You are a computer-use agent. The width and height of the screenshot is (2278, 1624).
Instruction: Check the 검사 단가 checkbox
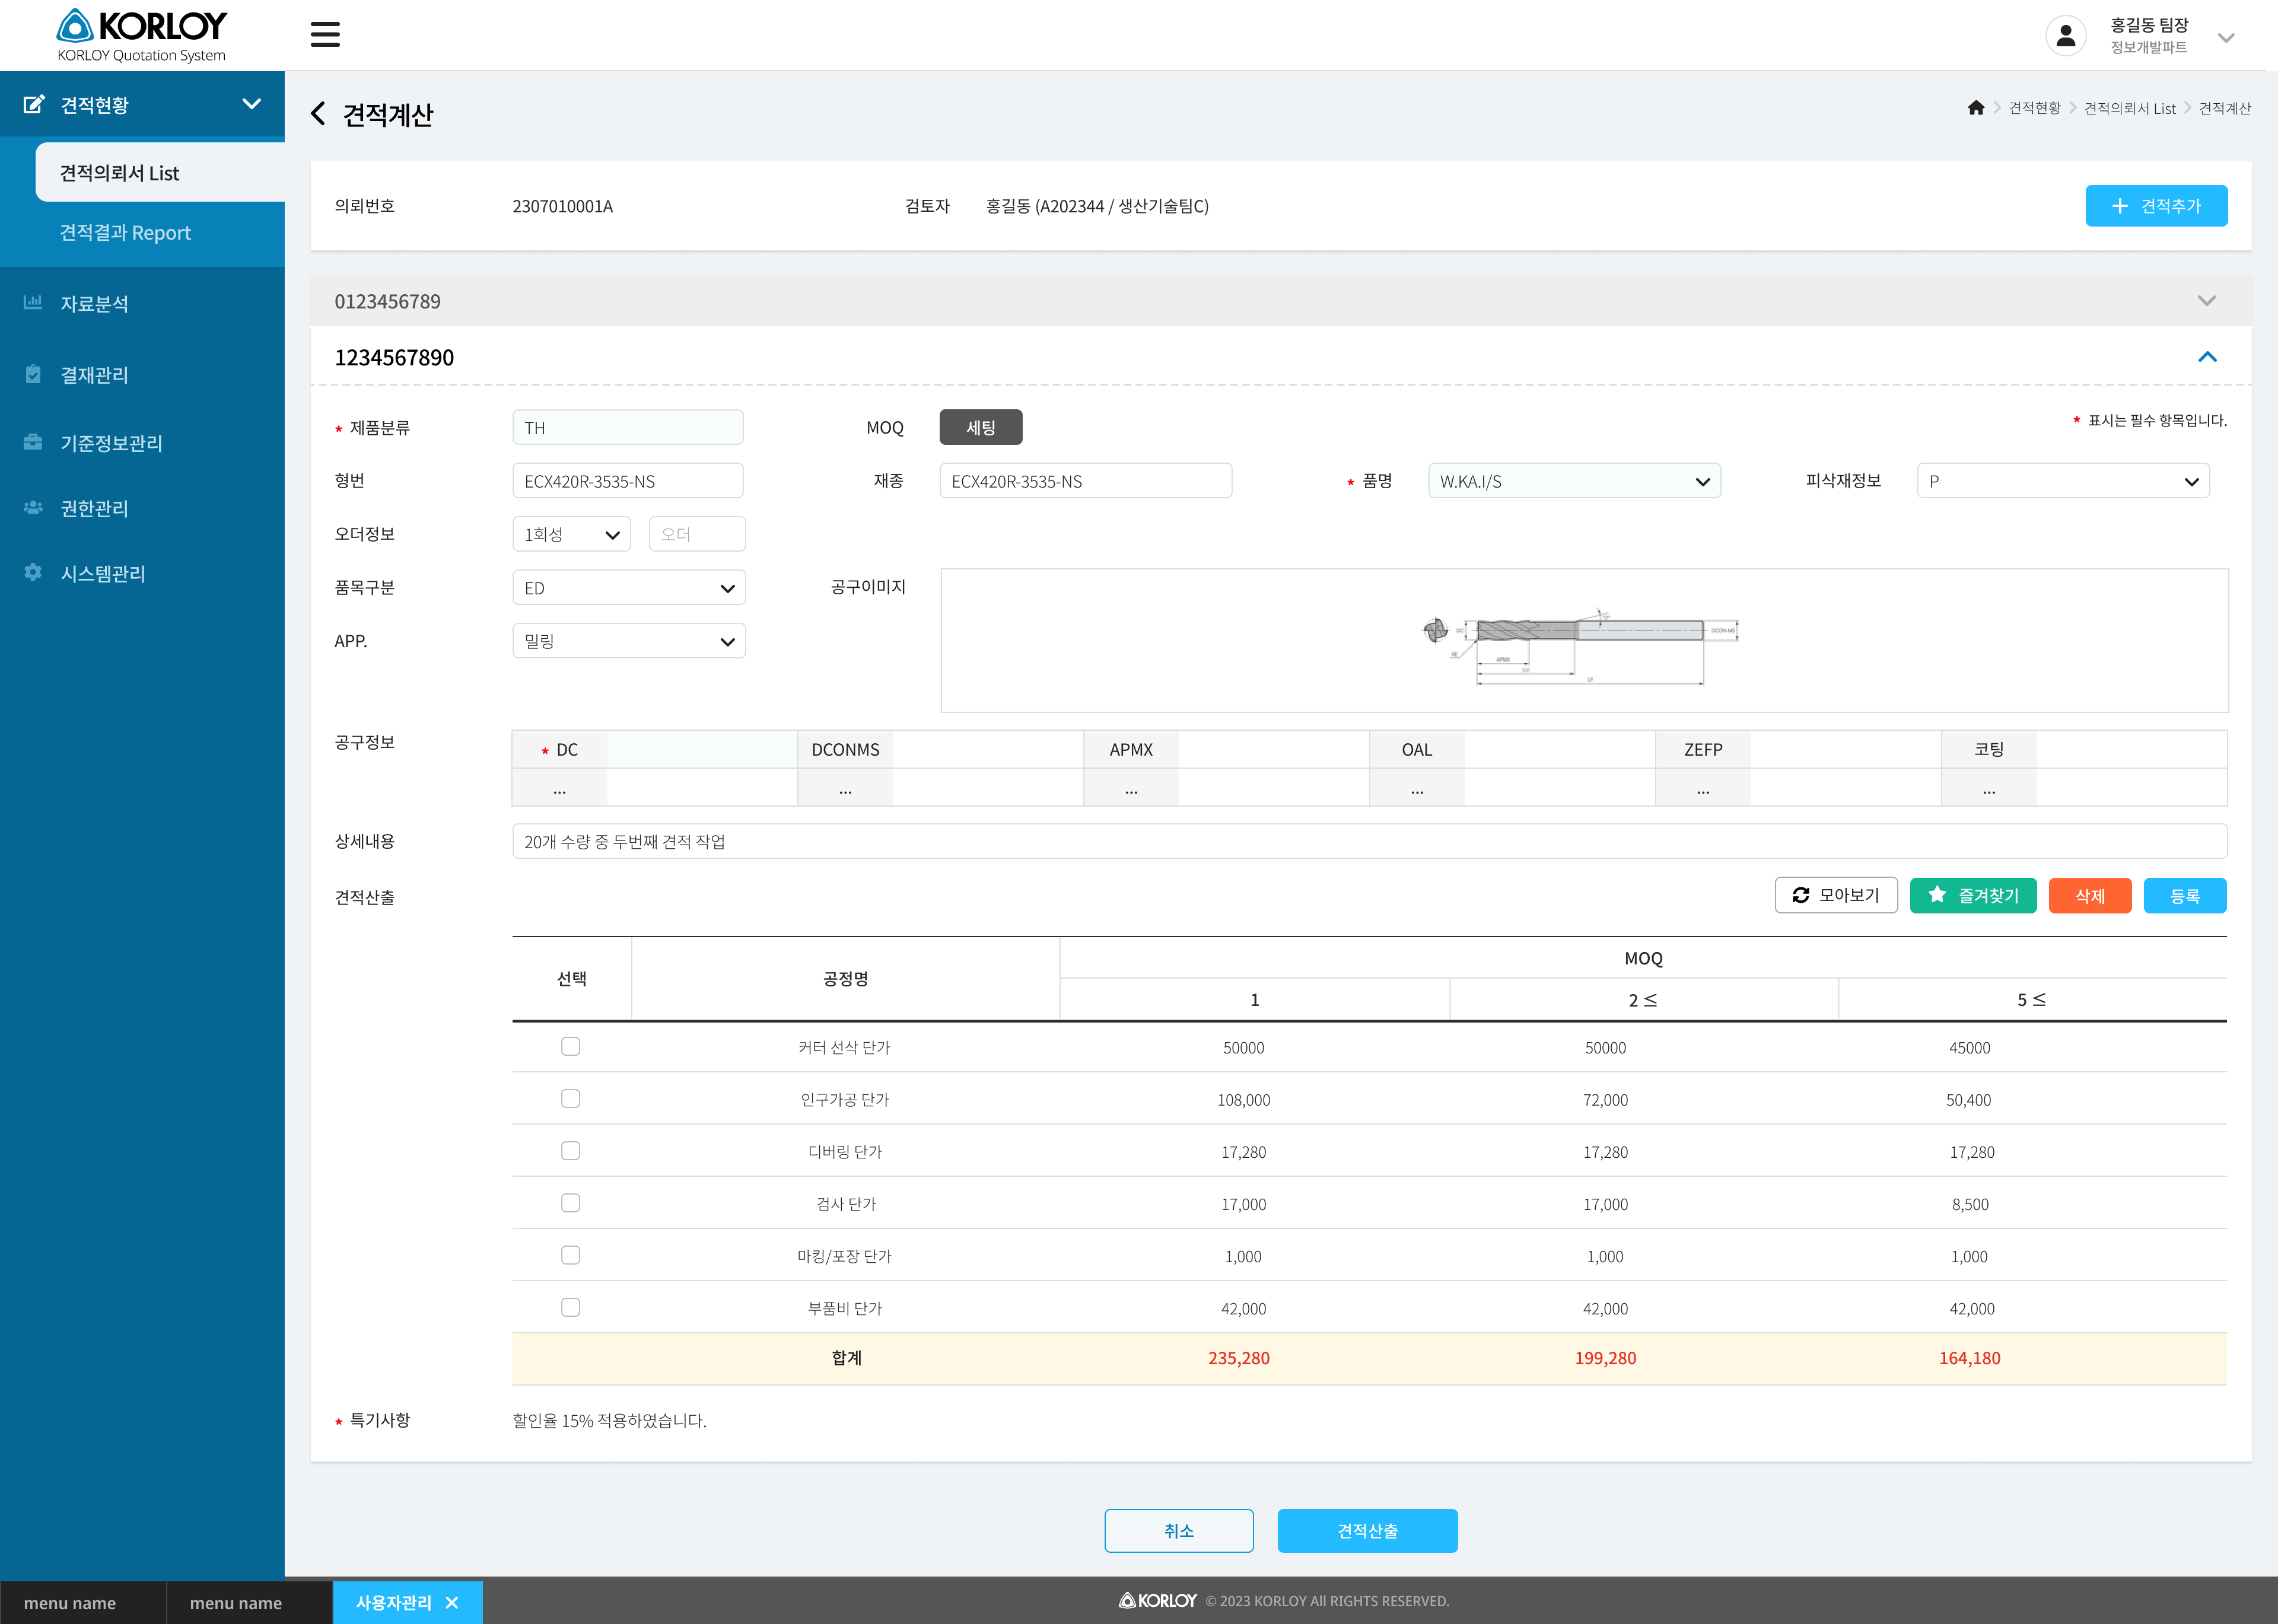coord(570,1203)
